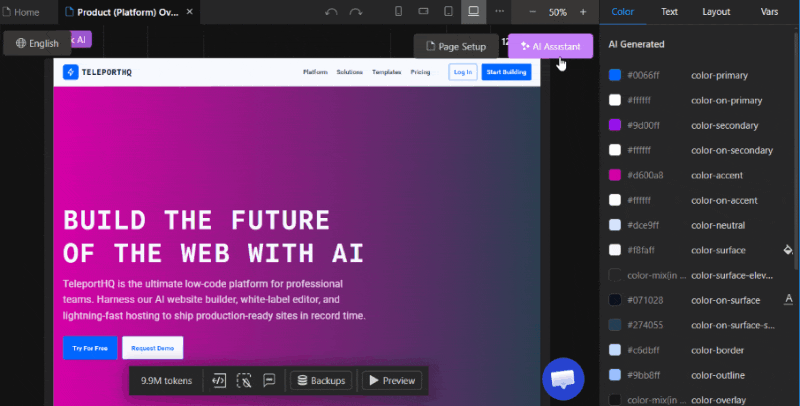The width and height of the screenshot is (800, 406).
Task: Launch the AI Assistant
Action: coord(551,46)
